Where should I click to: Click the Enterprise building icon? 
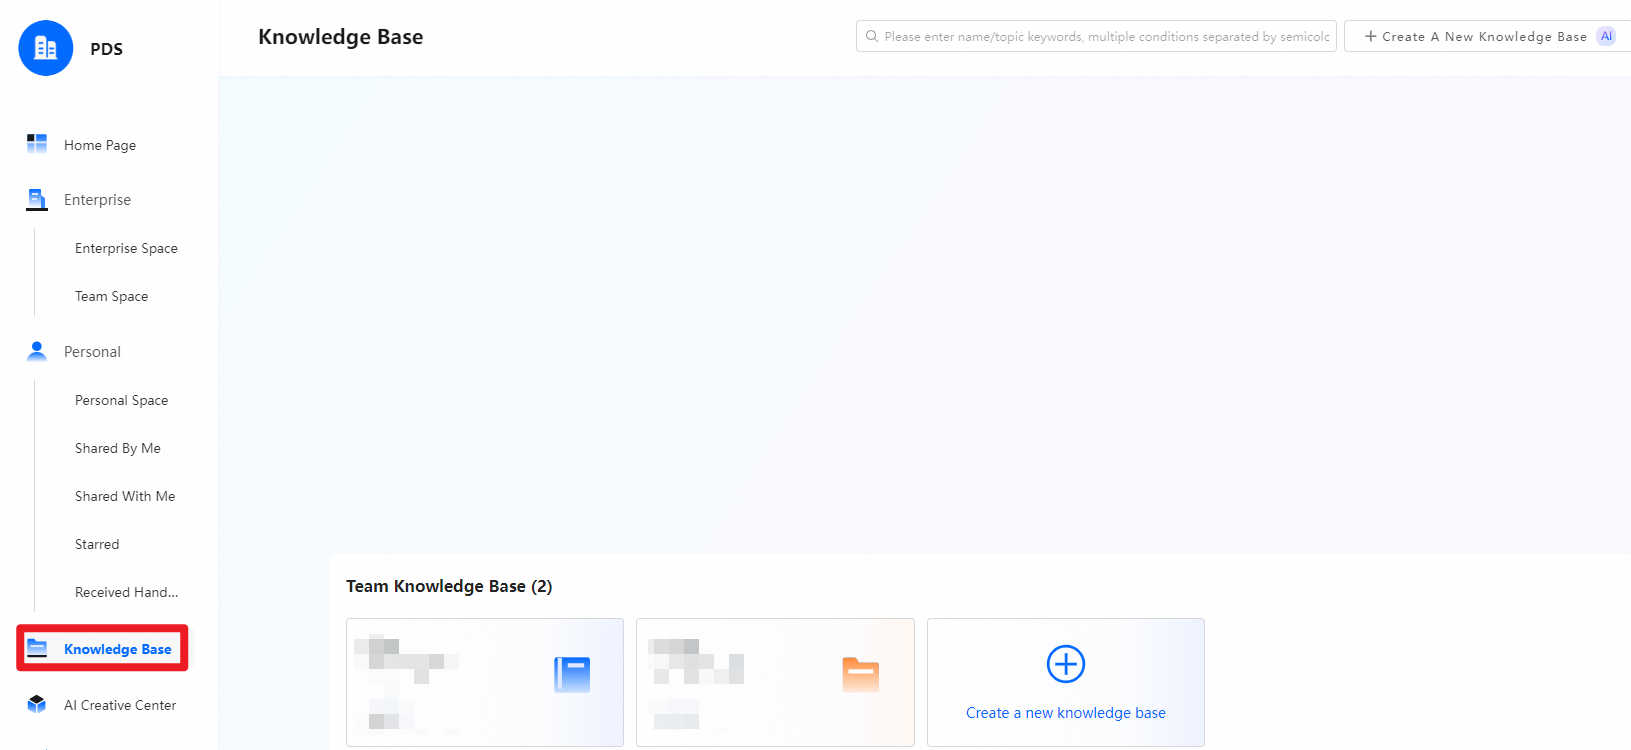[x=37, y=199]
